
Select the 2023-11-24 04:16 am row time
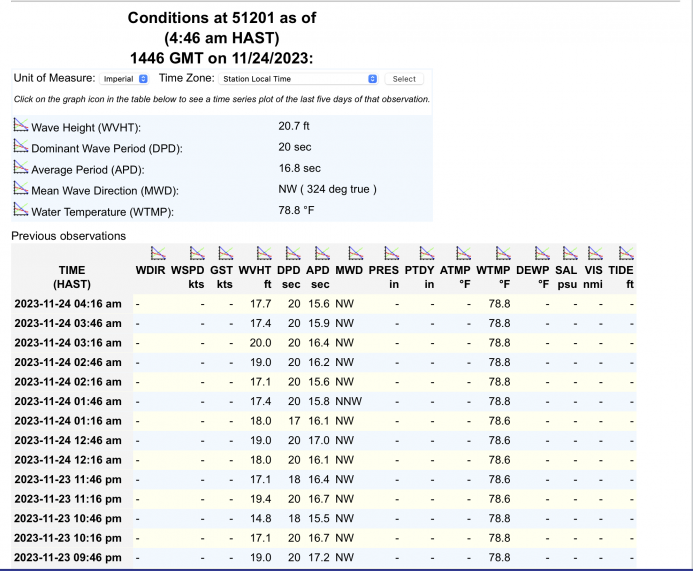68,304
